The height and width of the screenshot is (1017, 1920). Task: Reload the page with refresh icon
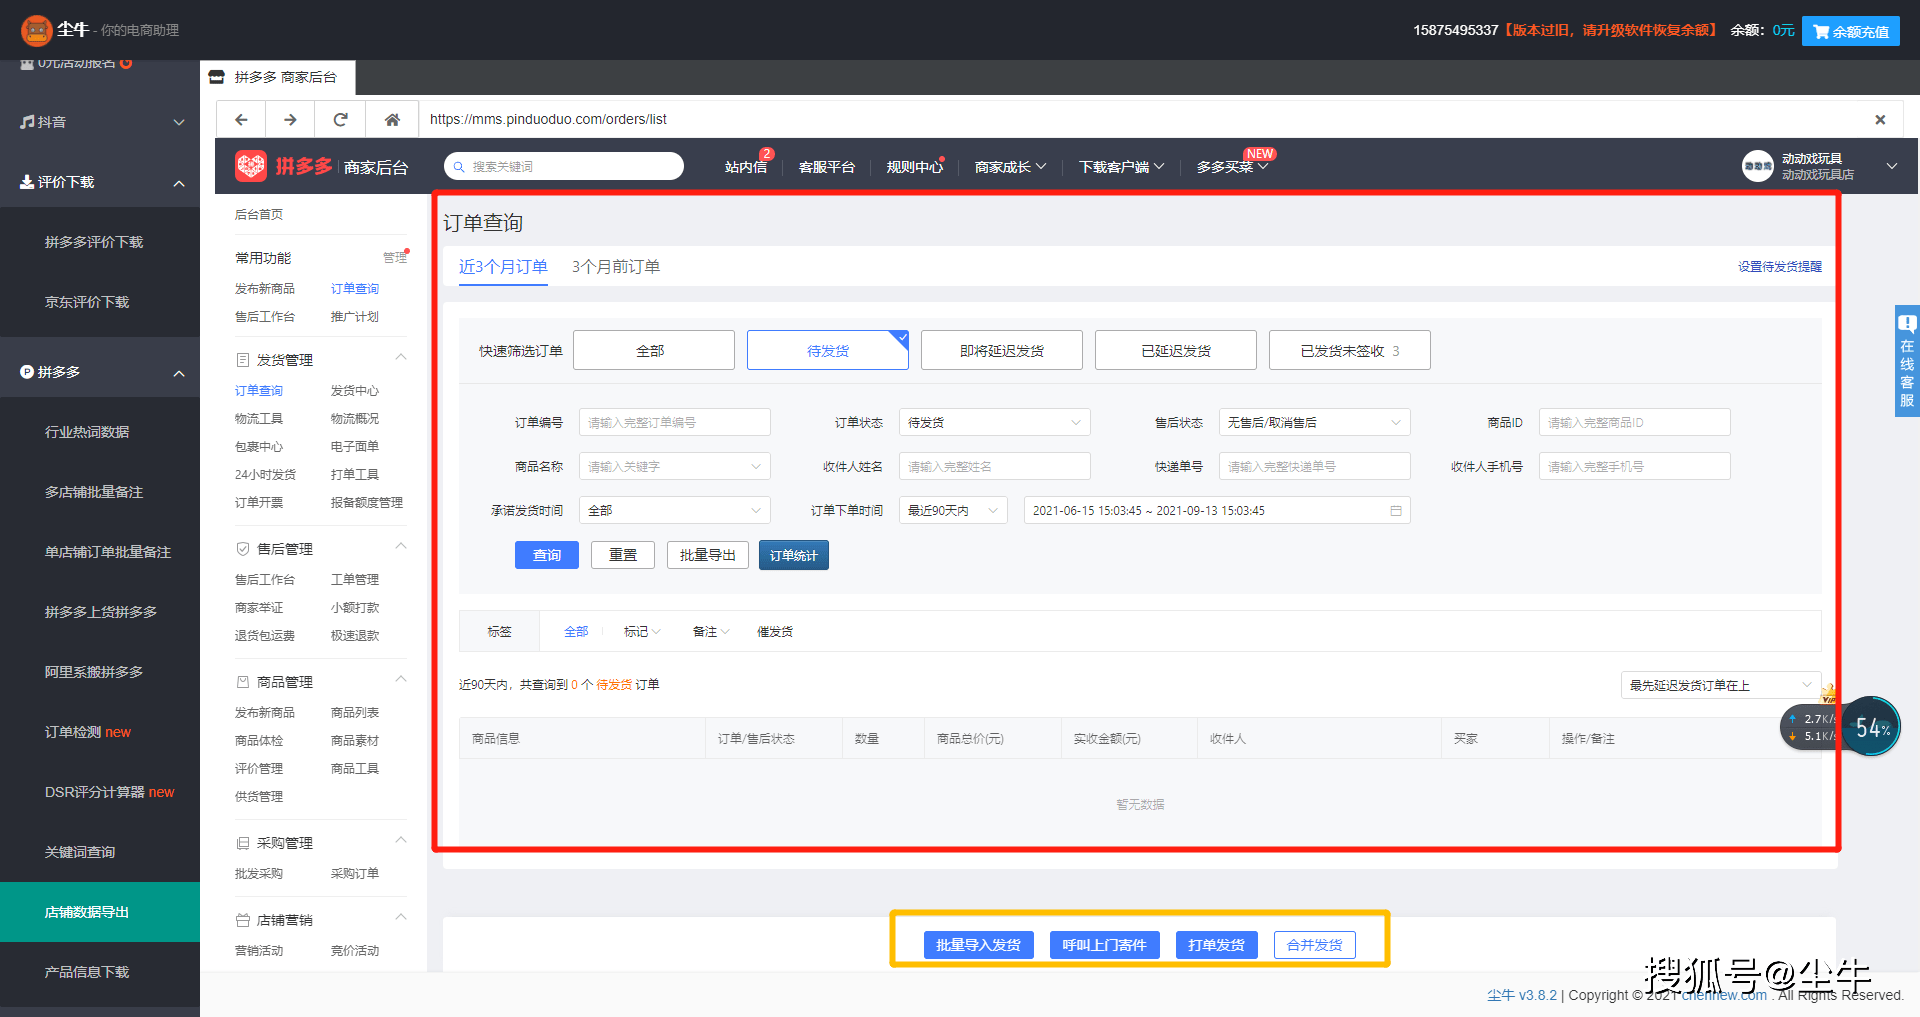tap(340, 120)
